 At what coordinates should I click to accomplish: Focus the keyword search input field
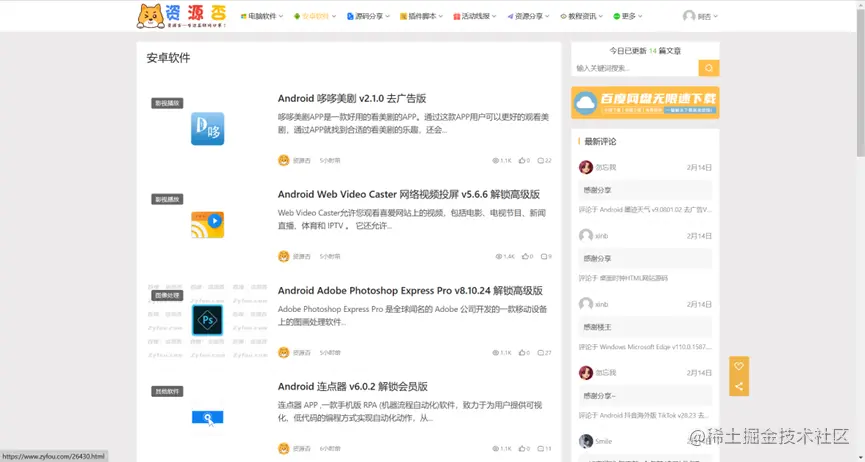[635, 68]
